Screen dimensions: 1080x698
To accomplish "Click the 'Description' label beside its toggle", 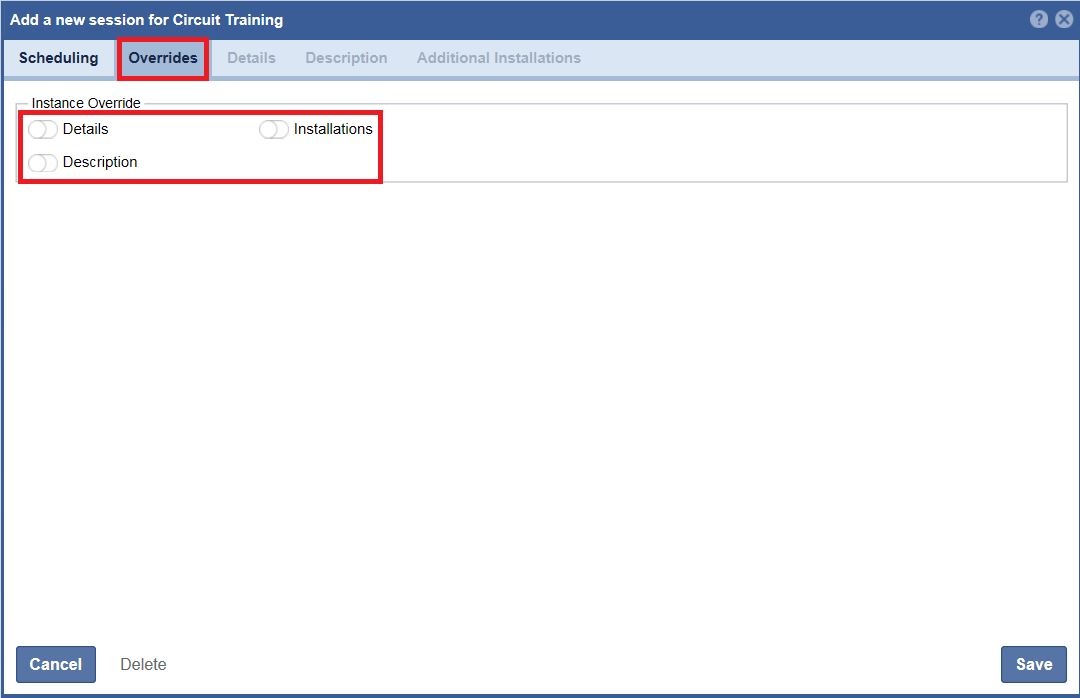I will coord(100,162).
